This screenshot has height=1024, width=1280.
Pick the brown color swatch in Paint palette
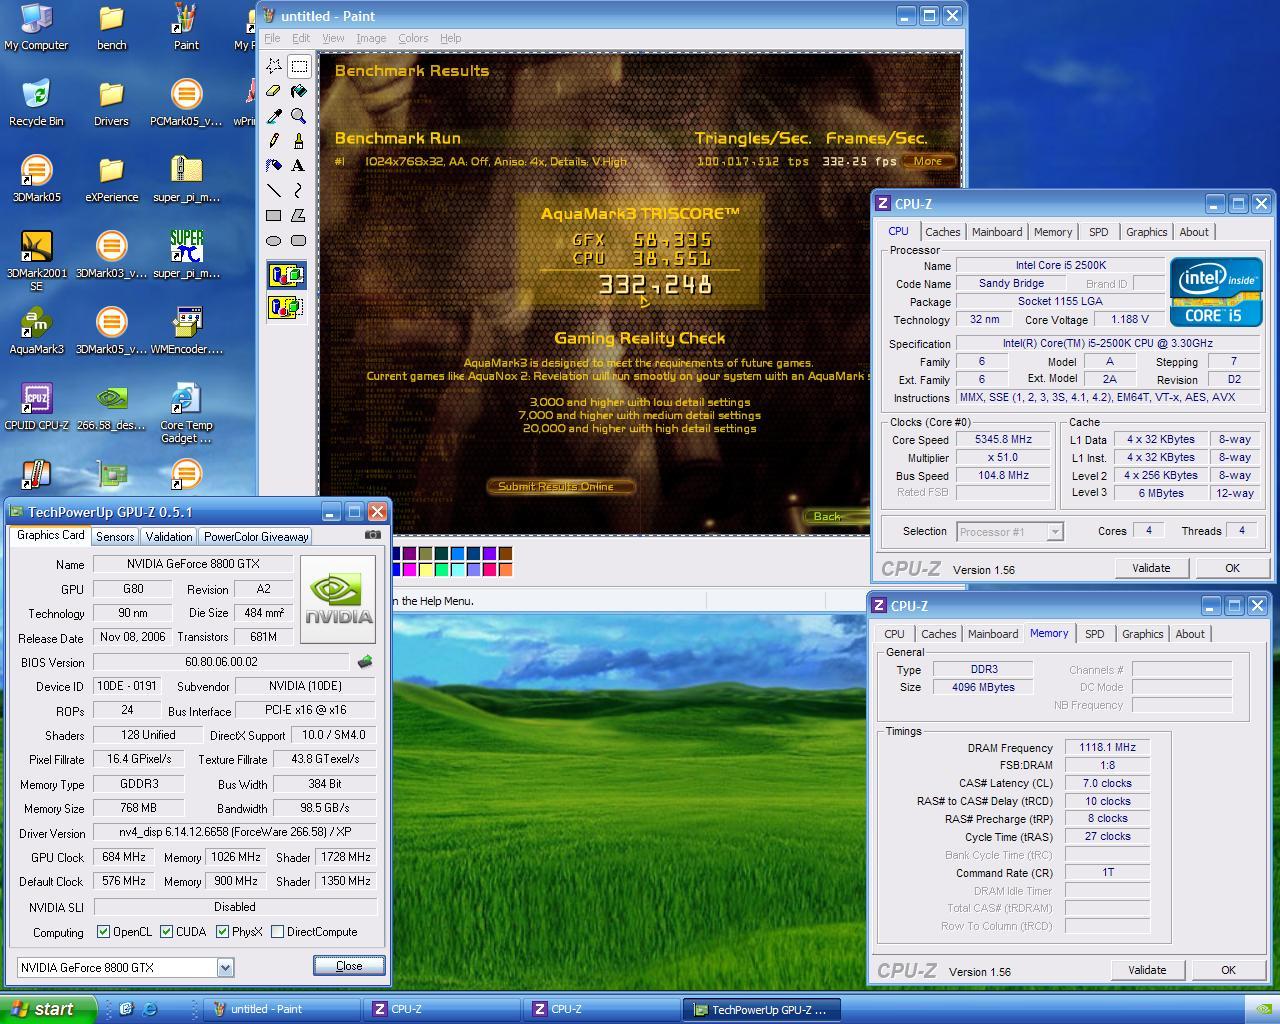click(505, 554)
